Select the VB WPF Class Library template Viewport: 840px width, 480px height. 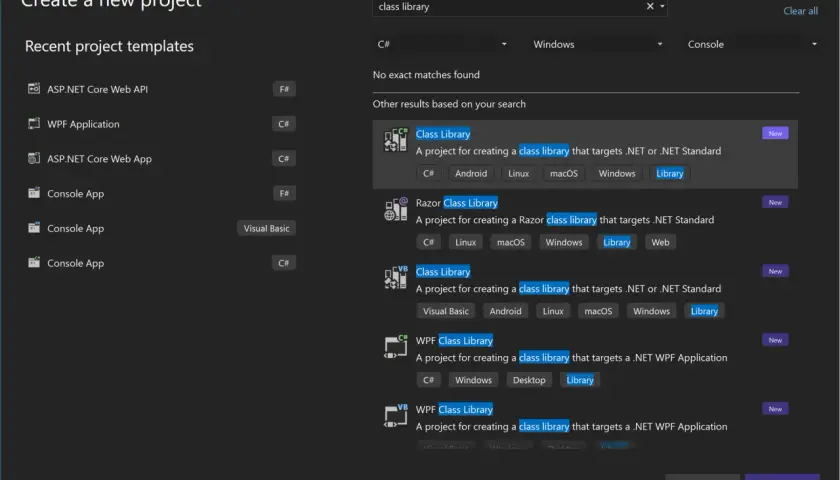(585, 423)
